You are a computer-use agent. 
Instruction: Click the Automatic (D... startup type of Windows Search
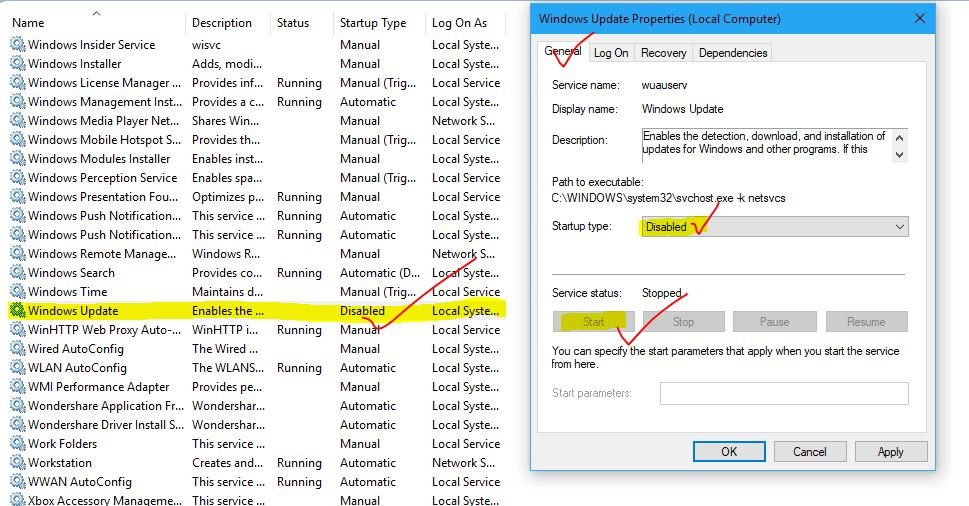379,272
